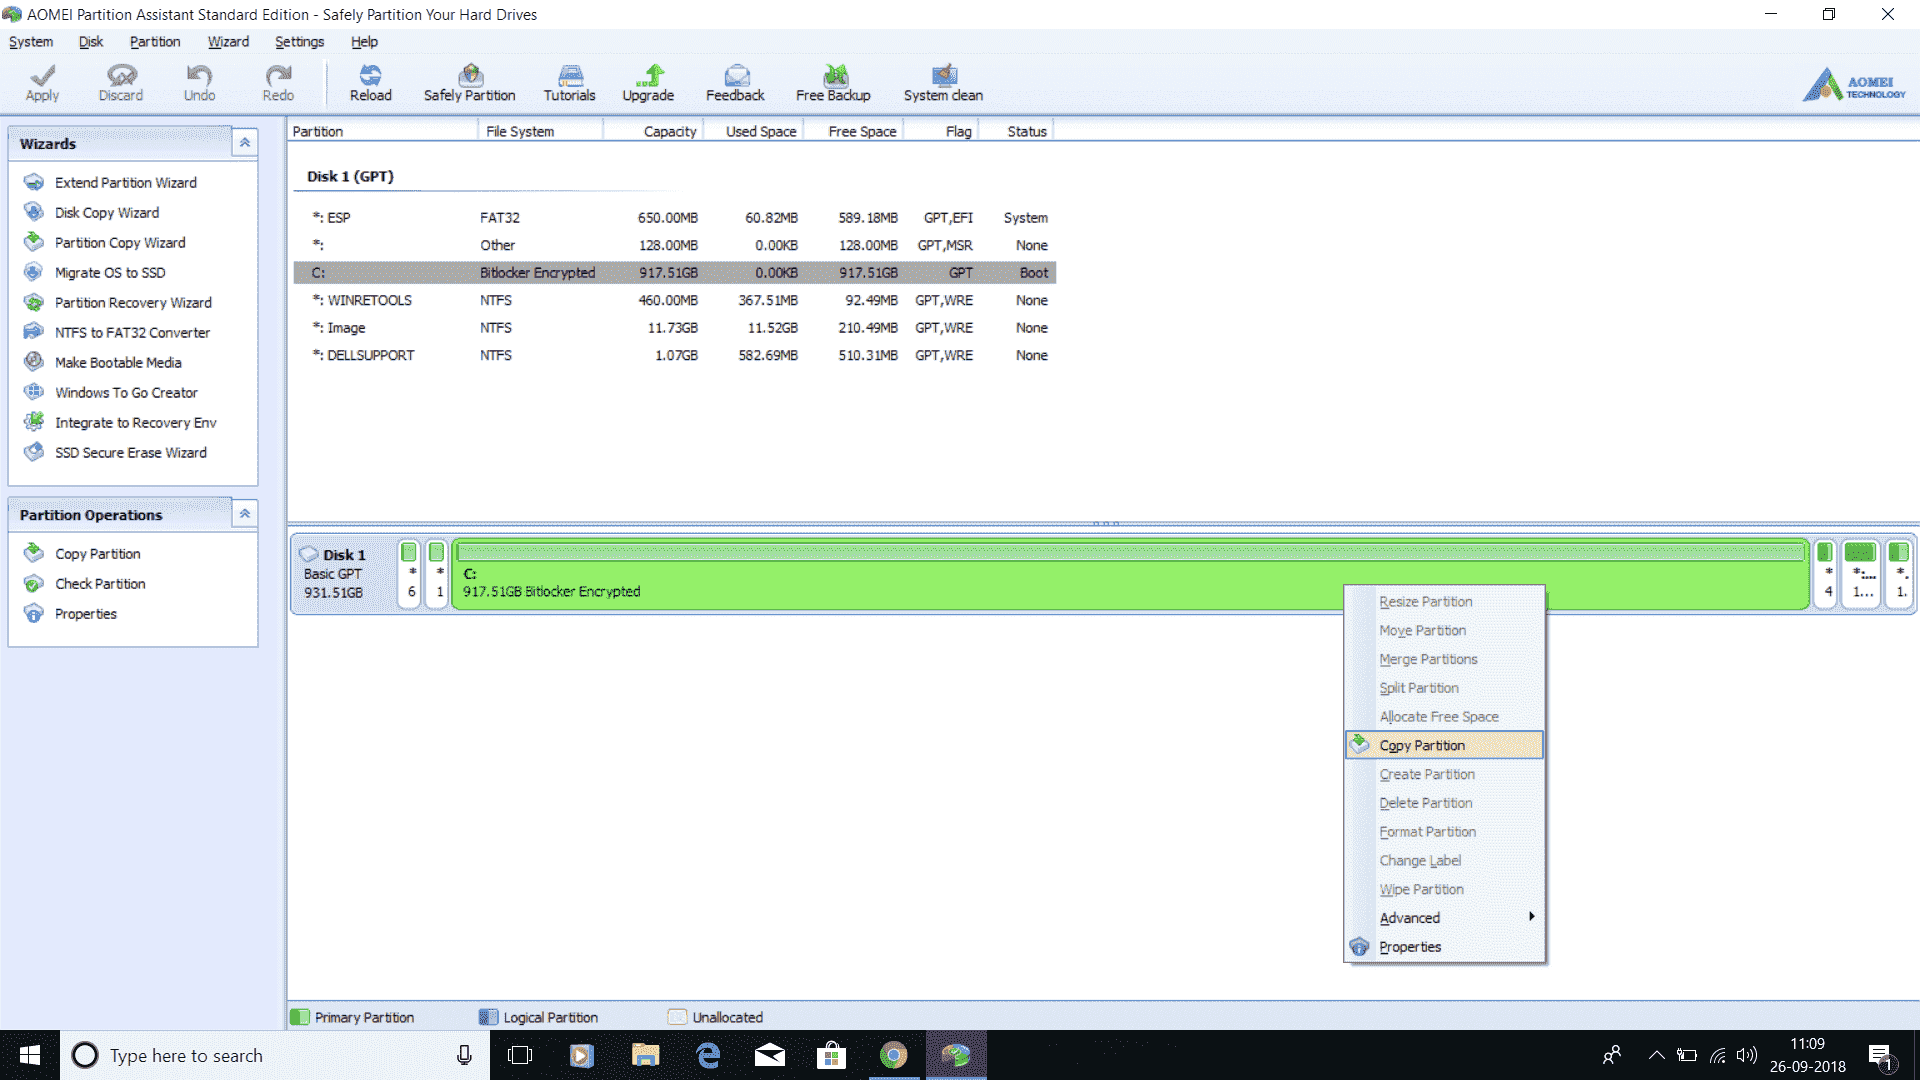1920x1080 pixels.
Task: Click the Partition column header
Action: tap(382, 131)
